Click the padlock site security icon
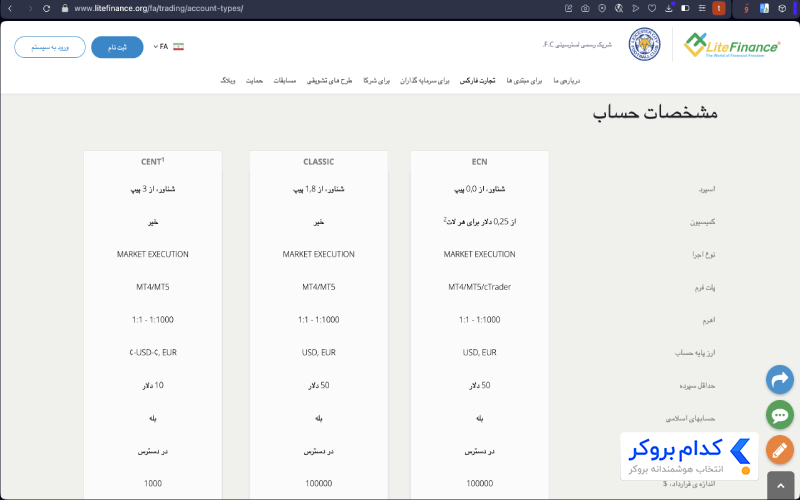Screen dimensions: 800x500 [x=64, y=8]
